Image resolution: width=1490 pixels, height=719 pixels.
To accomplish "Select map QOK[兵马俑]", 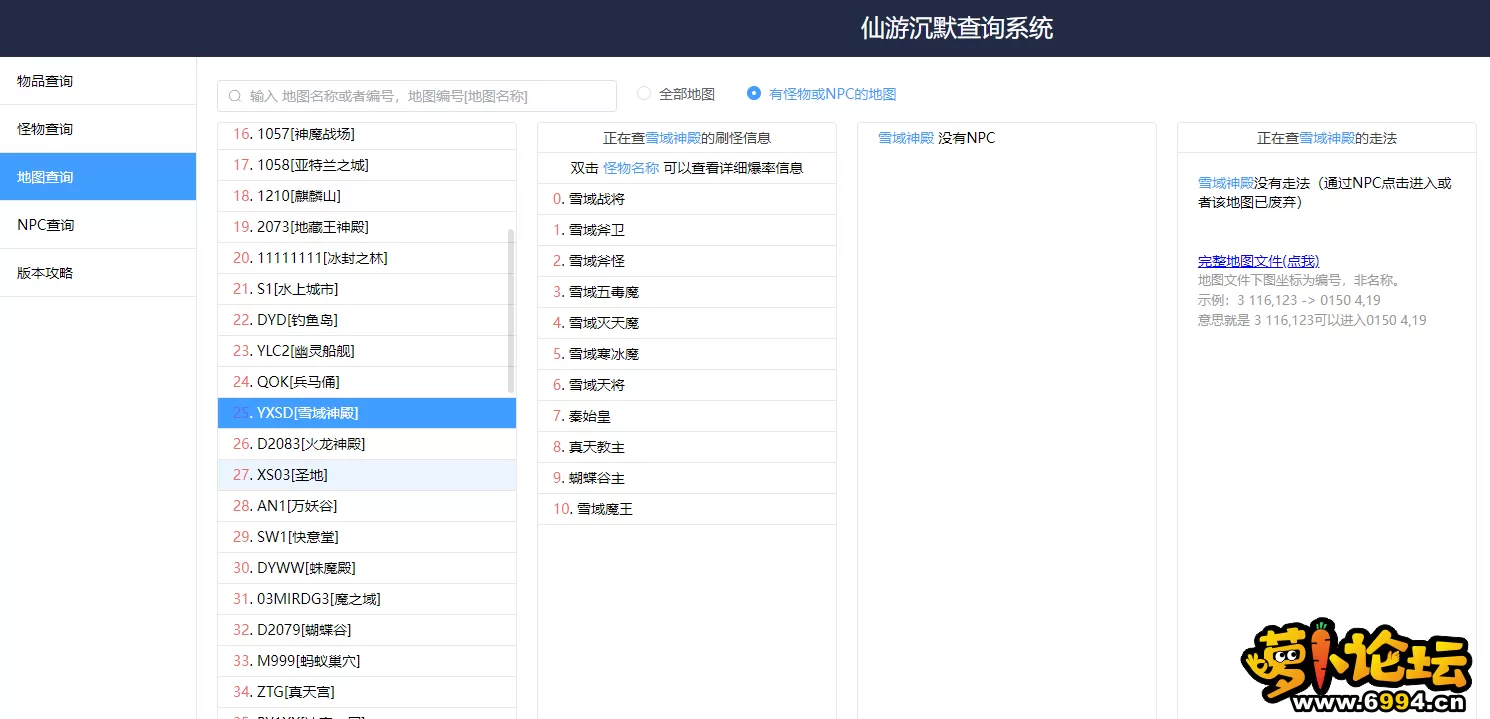I will (367, 382).
